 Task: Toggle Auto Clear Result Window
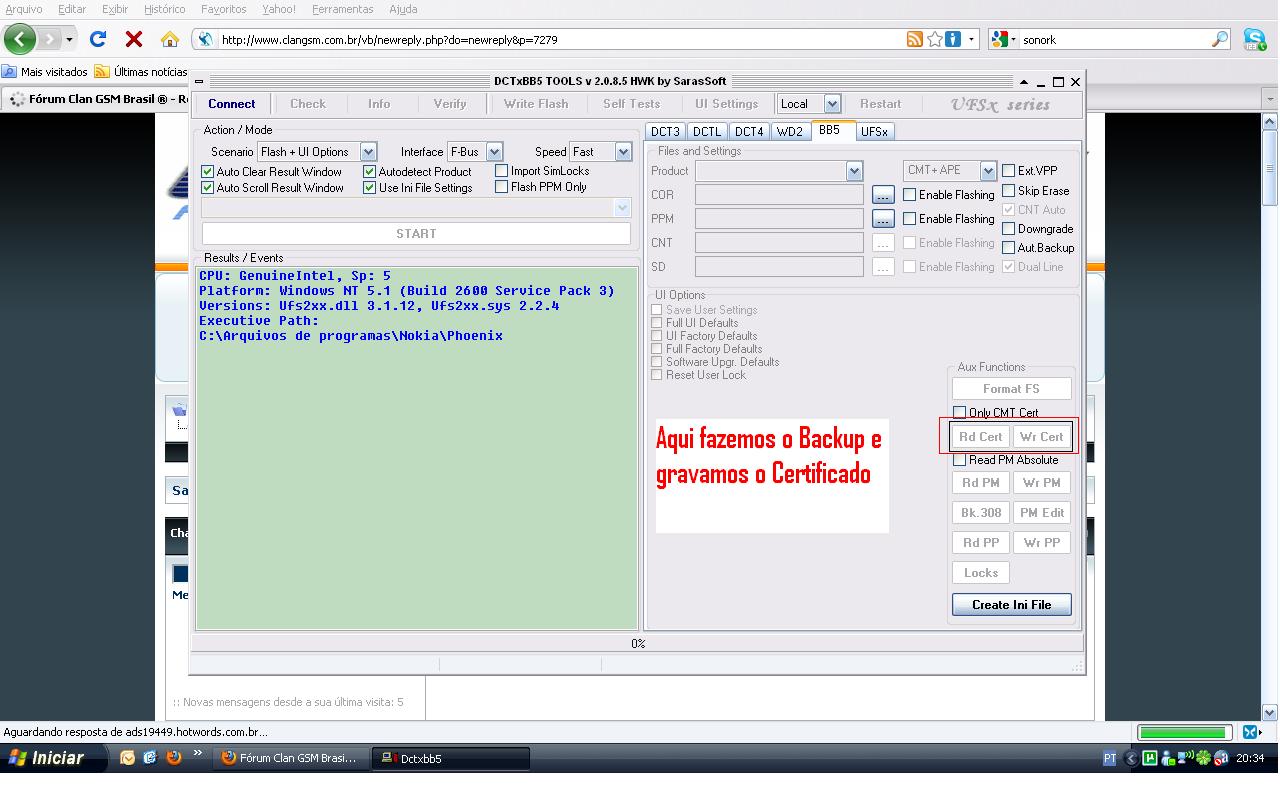(x=208, y=172)
